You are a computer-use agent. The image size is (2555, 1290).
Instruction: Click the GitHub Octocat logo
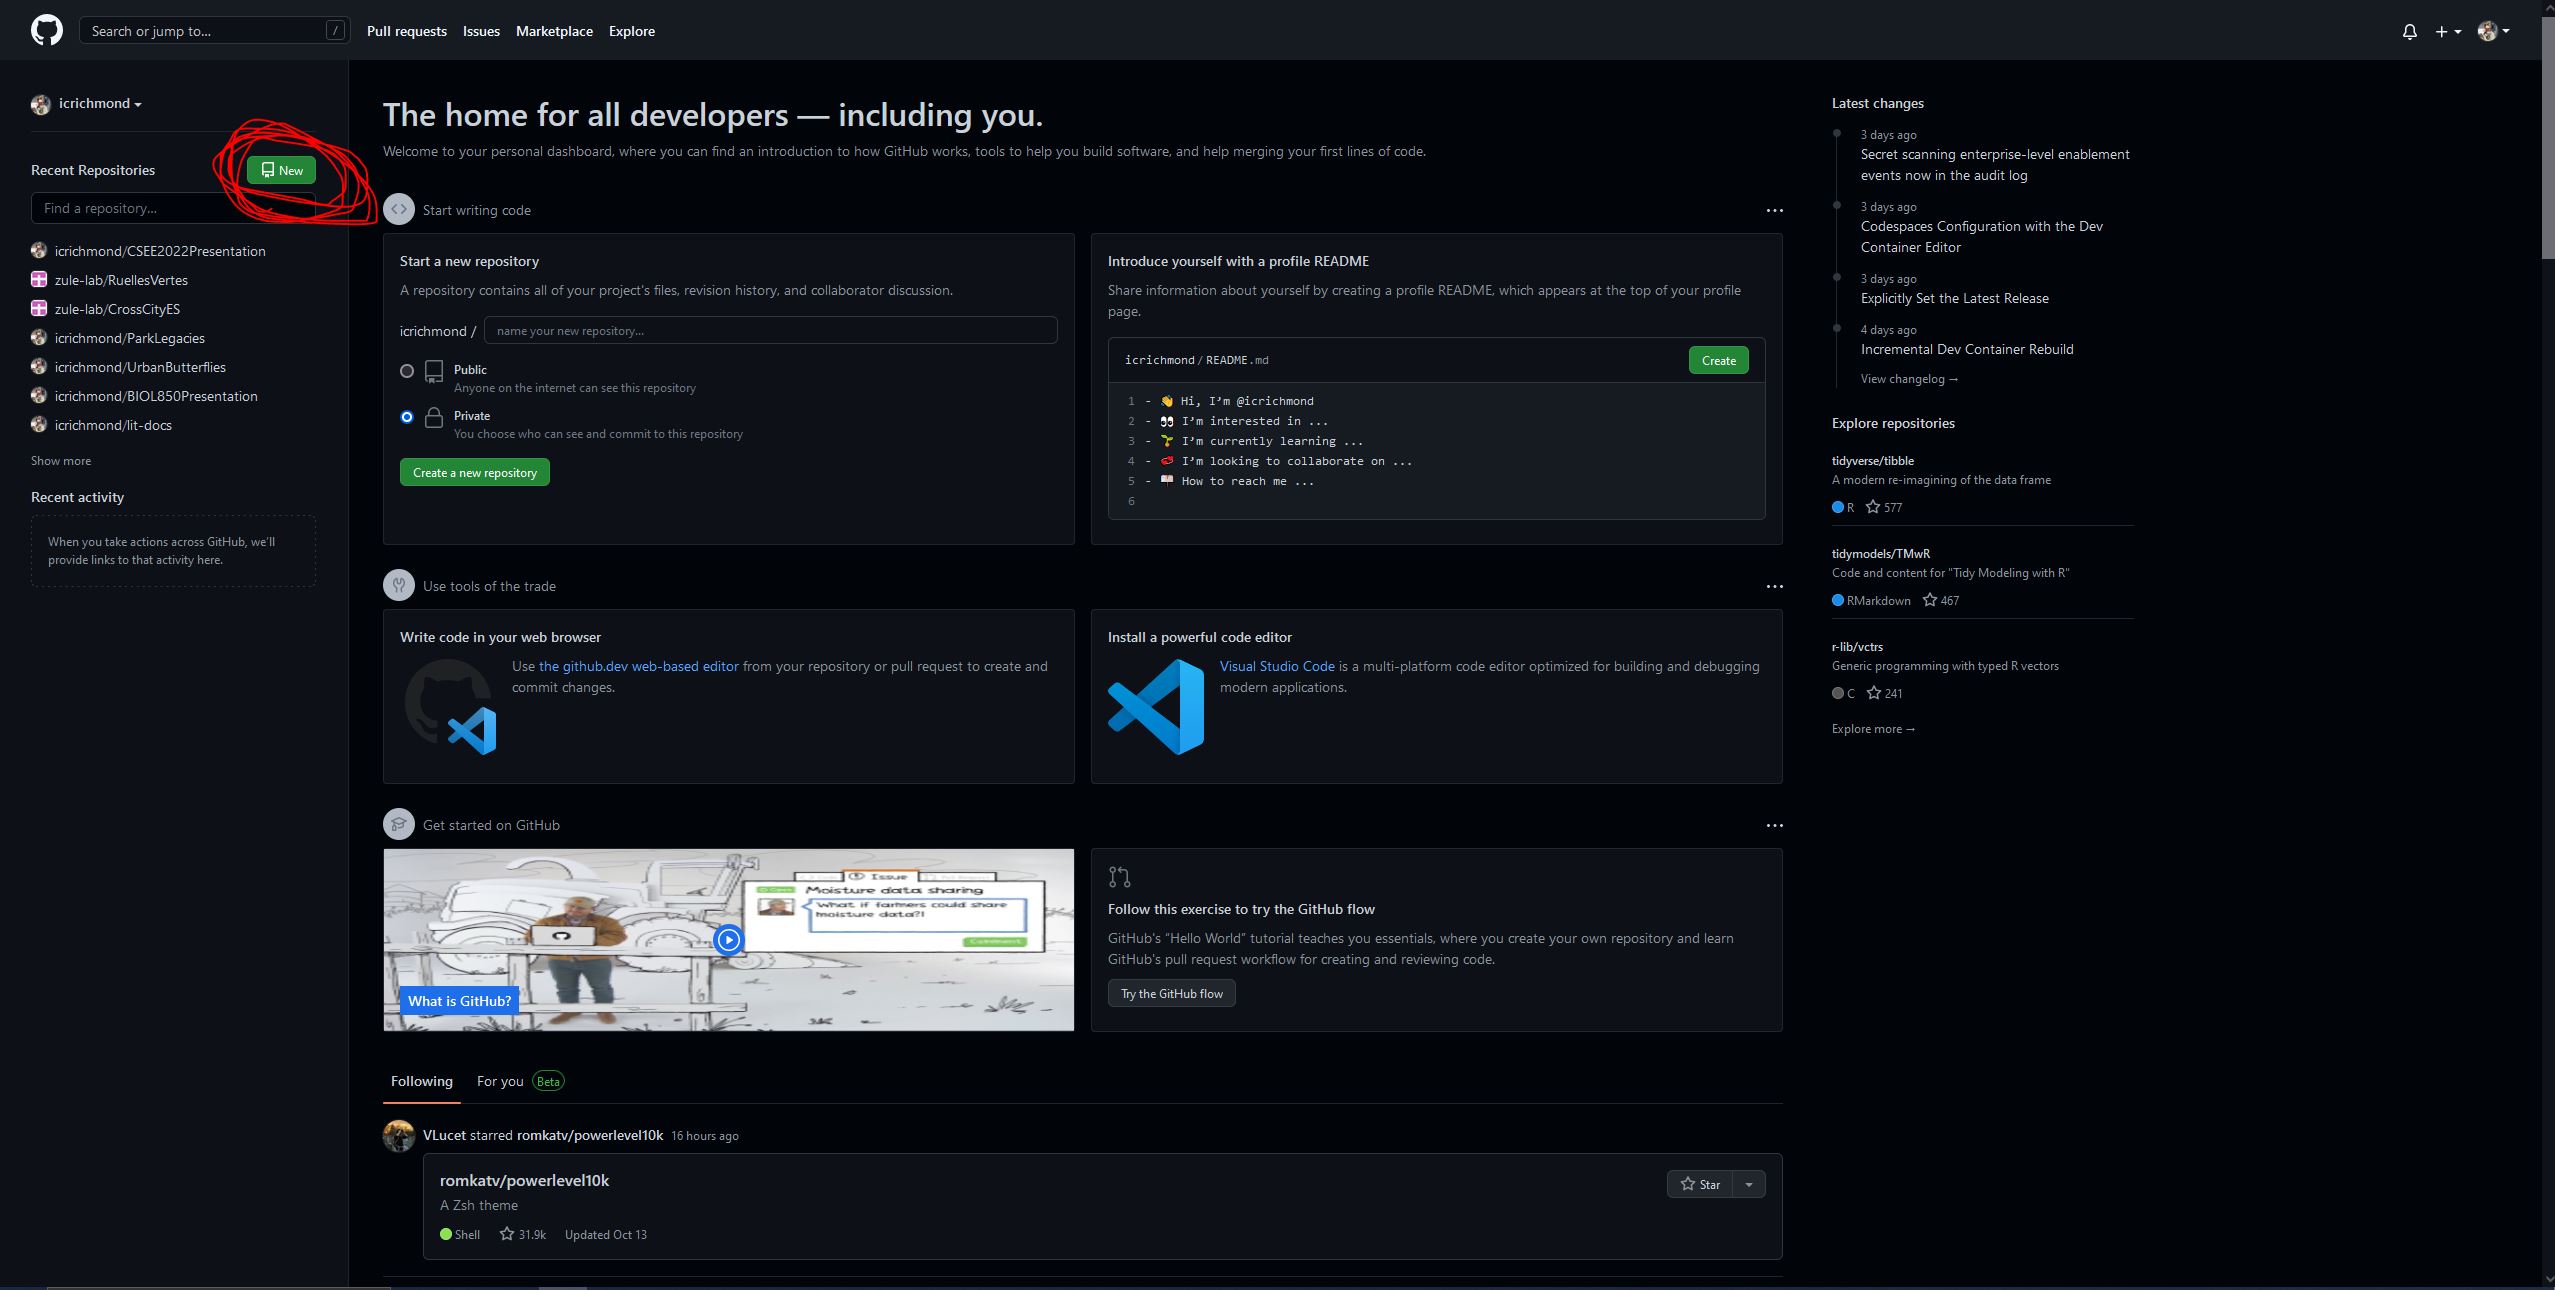tap(46, 30)
